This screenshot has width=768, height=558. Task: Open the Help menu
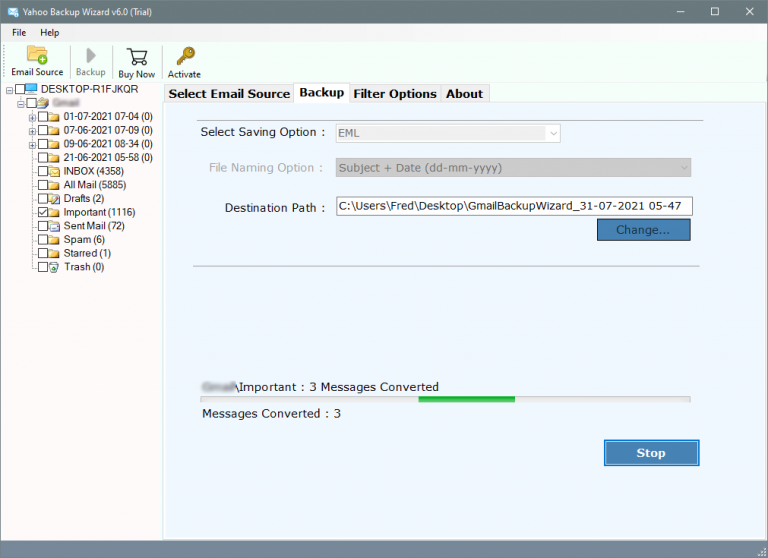(49, 33)
